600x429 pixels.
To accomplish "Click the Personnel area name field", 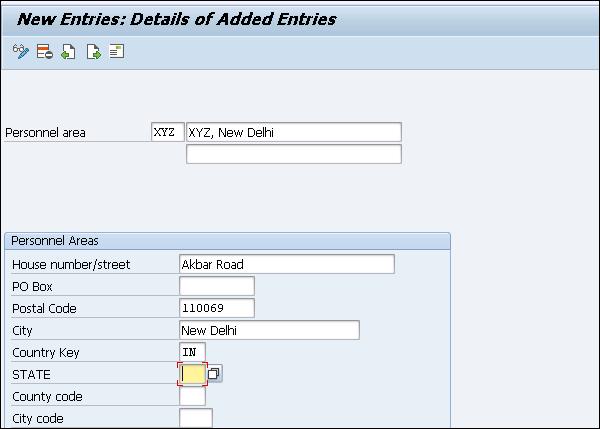I will [x=294, y=132].
